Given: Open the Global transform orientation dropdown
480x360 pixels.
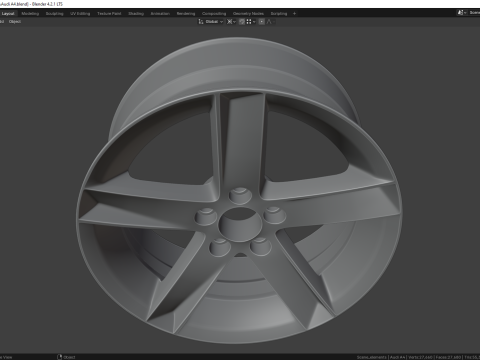Looking at the screenshot, I should [211, 22].
